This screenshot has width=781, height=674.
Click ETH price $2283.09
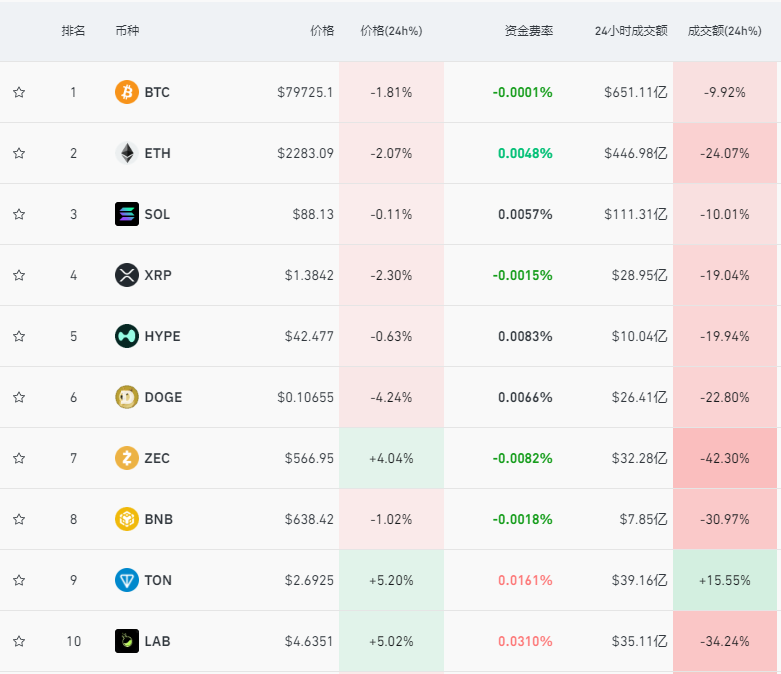coord(305,153)
